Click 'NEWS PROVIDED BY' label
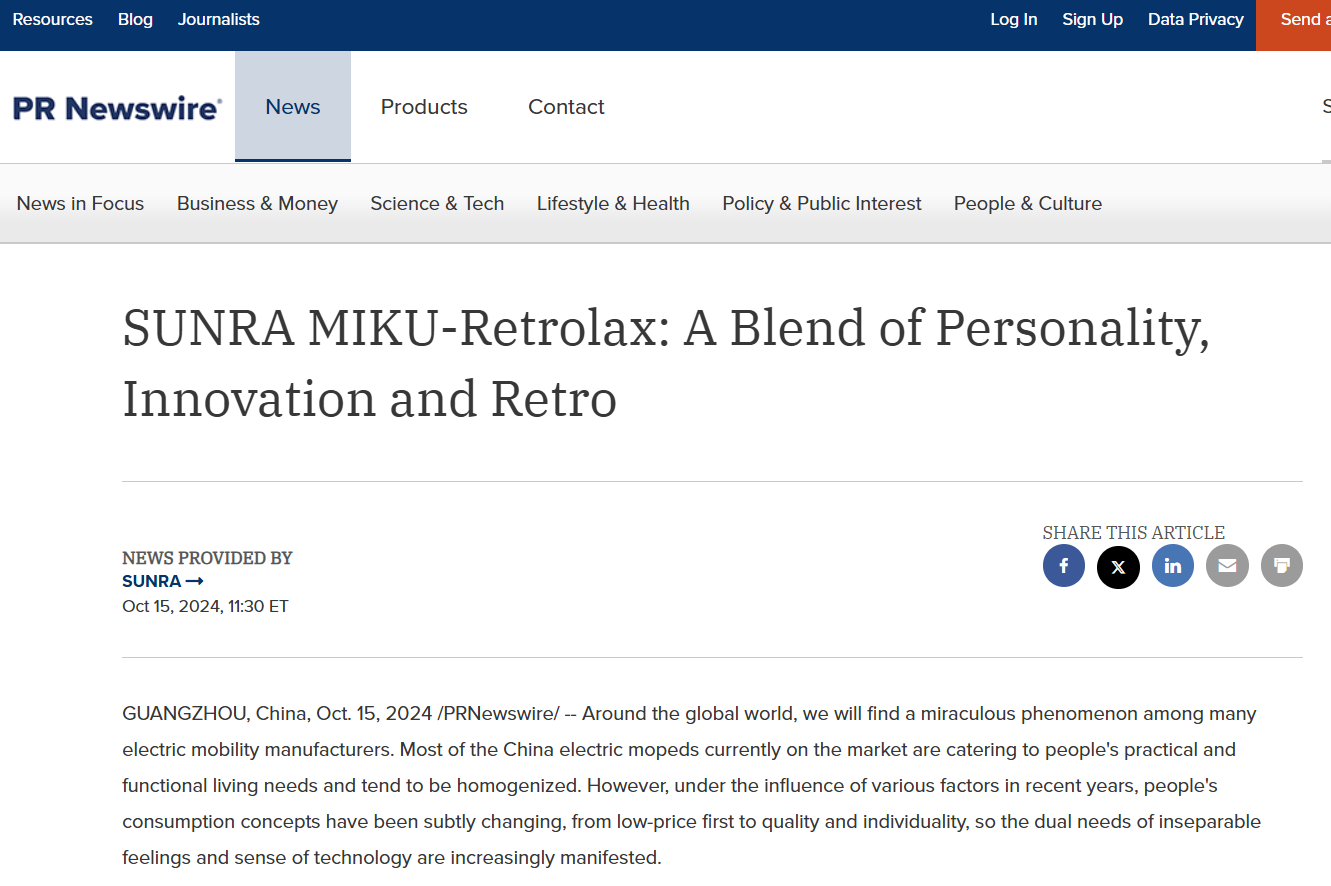Screen dimensions: 1331x886 point(207,558)
